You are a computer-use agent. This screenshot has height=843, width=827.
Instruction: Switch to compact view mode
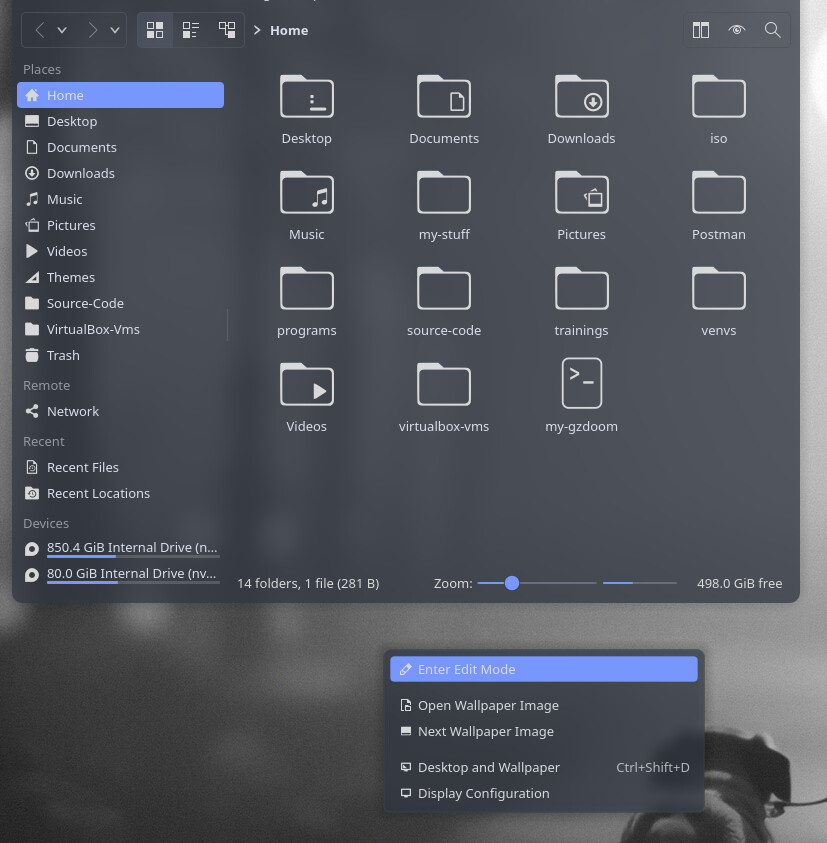(x=191, y=30)
